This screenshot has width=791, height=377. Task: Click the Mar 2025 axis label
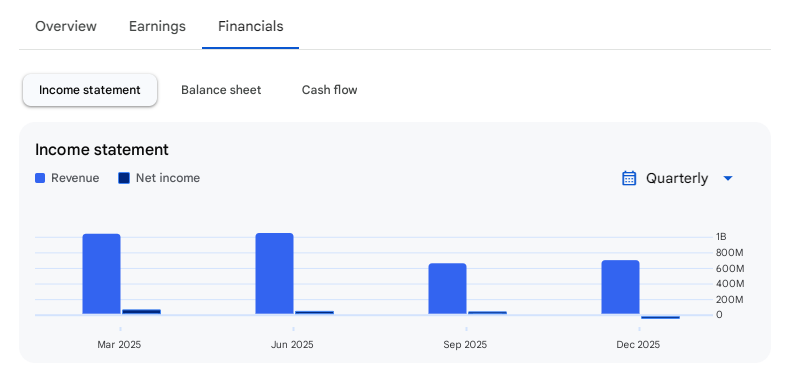click(120, 345)
